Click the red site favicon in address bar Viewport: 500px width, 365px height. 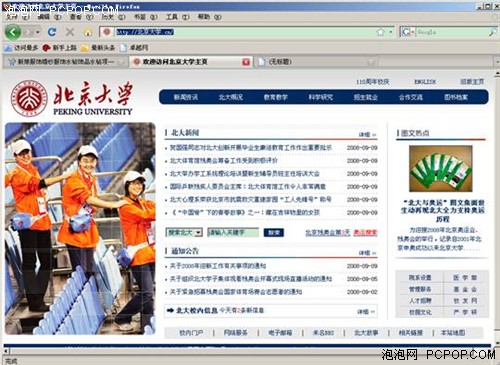point(107,32)
